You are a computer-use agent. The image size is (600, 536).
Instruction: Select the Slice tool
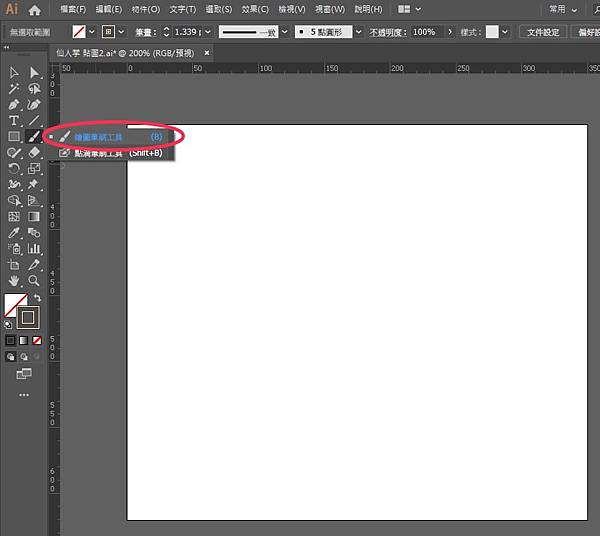click(x=34, y=265)
